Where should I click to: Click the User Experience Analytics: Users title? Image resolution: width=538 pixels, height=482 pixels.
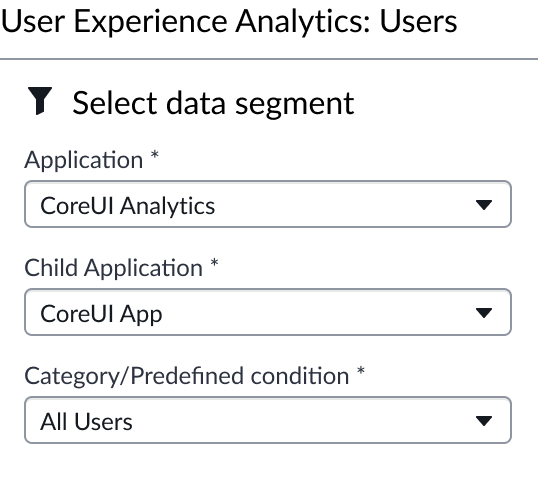point(229,22)
